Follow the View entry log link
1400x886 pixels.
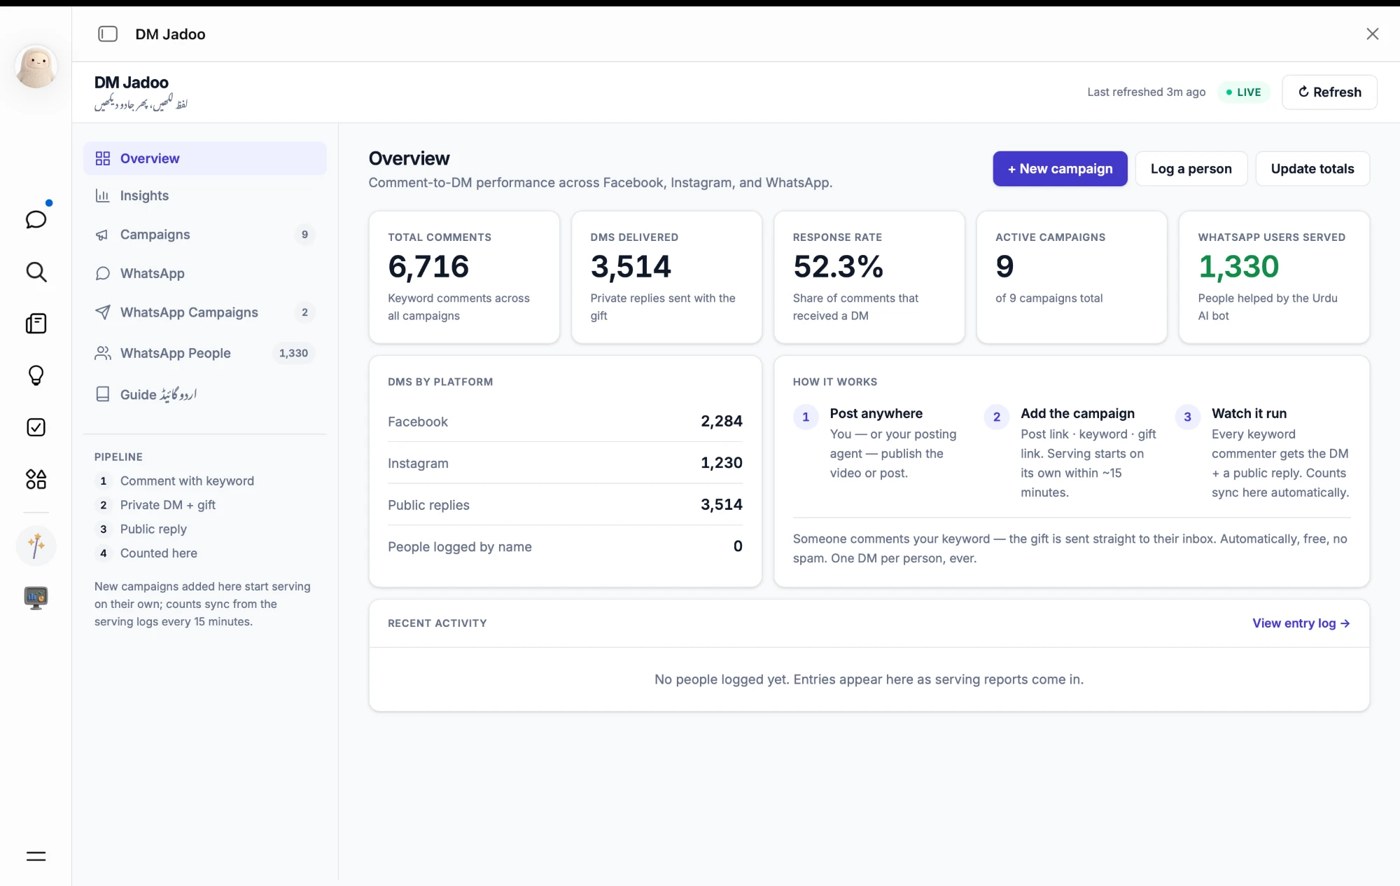(x=1301, y=623)
